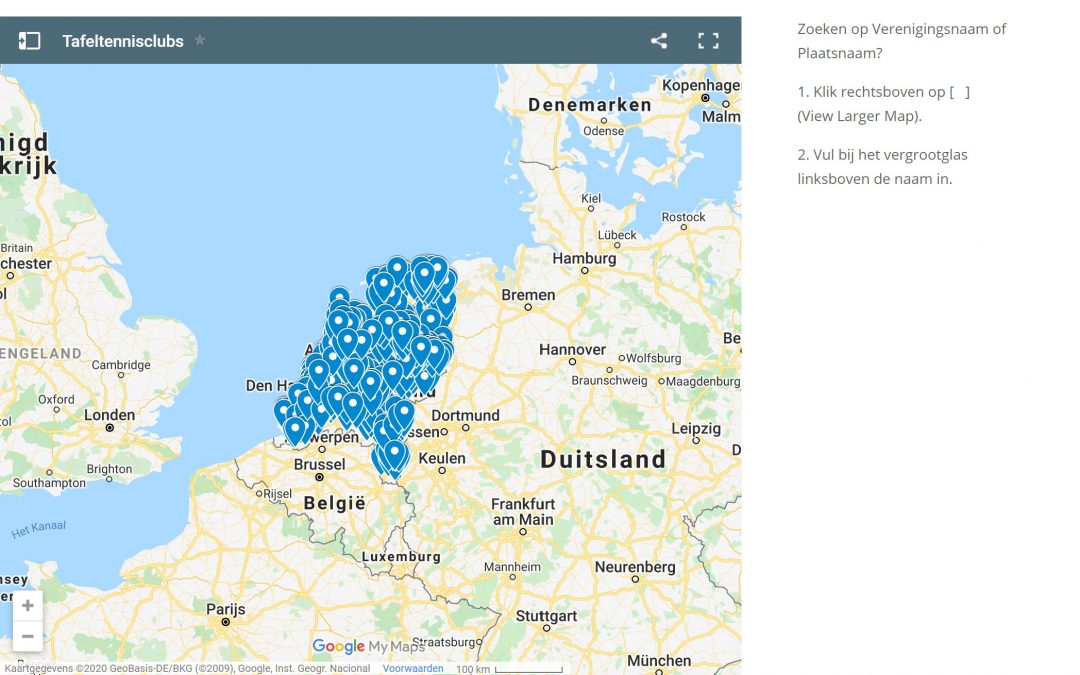
Task: Click the Rostock city label
Action: click(x=683, y=217)
